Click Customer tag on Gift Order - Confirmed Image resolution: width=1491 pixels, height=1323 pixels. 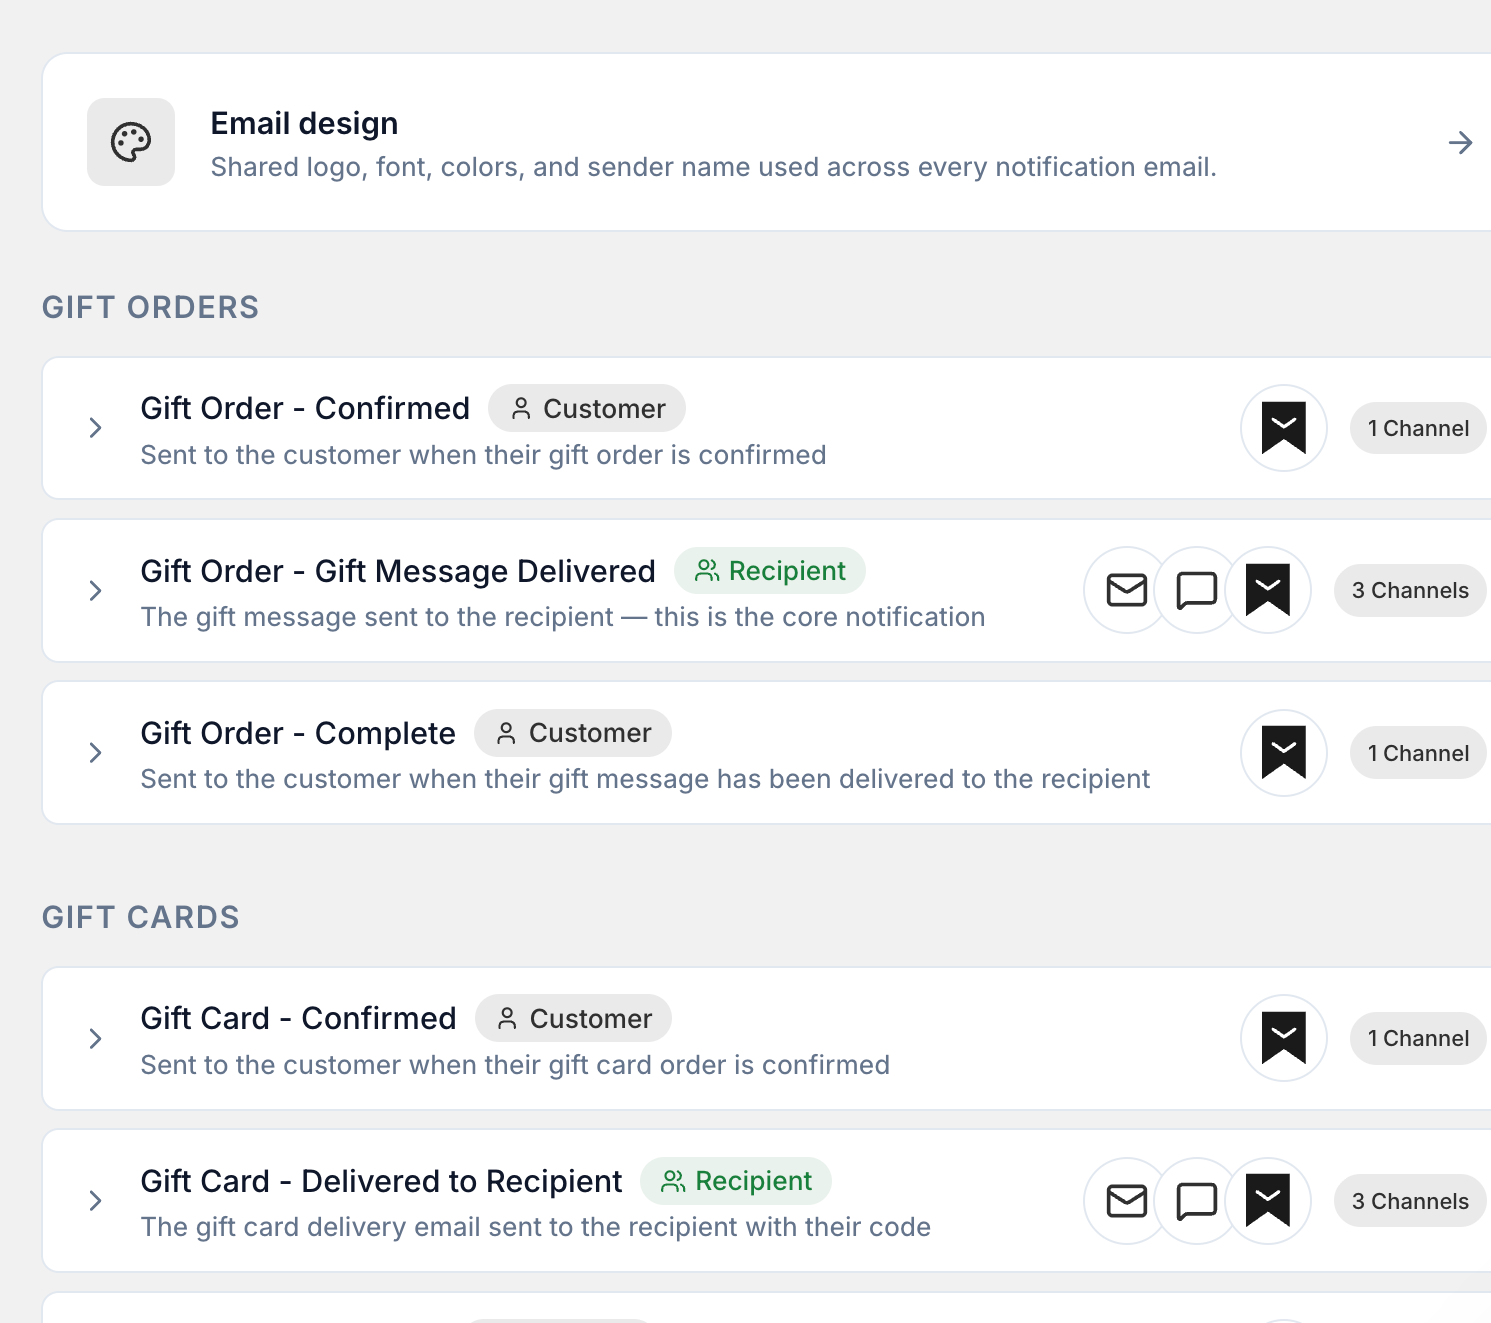[x=587, y=408]
